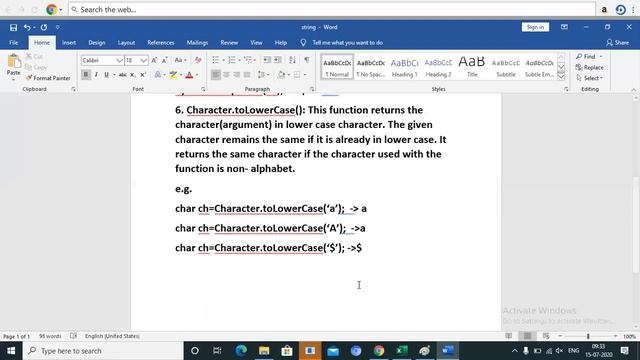
Task: Sort the selected paragraphs
Action: point(292,60)
